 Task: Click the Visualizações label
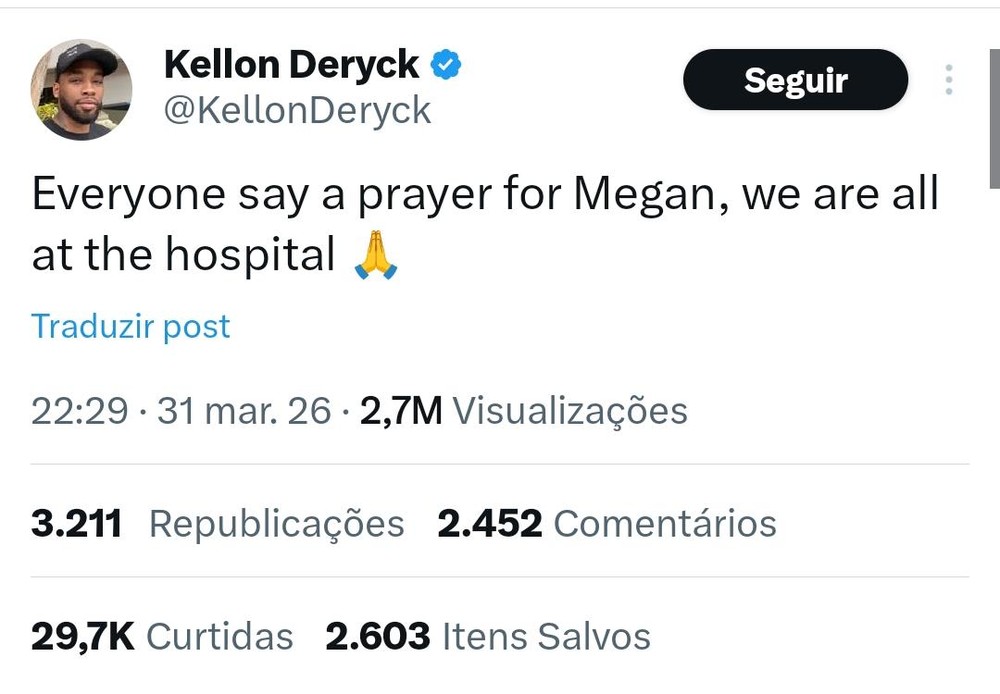(x=570, y=411)
